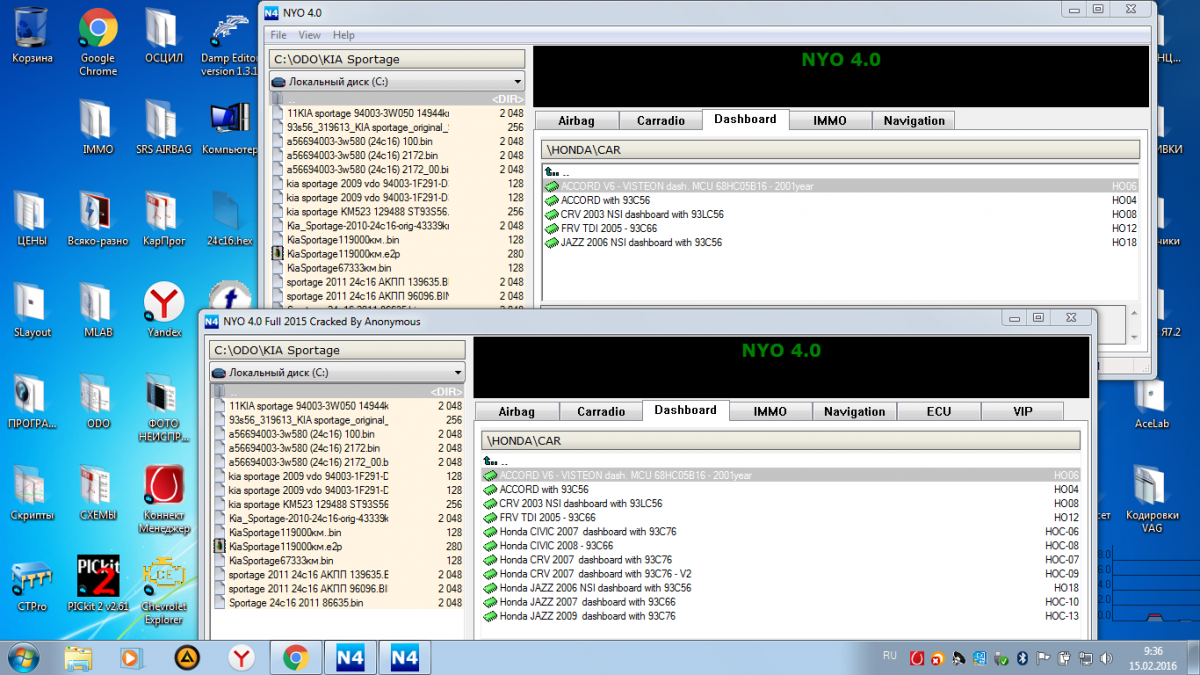Click the Show desktop strip after the clock
The height and width of the screenshot is (675, 1200).
(1193, 657)
